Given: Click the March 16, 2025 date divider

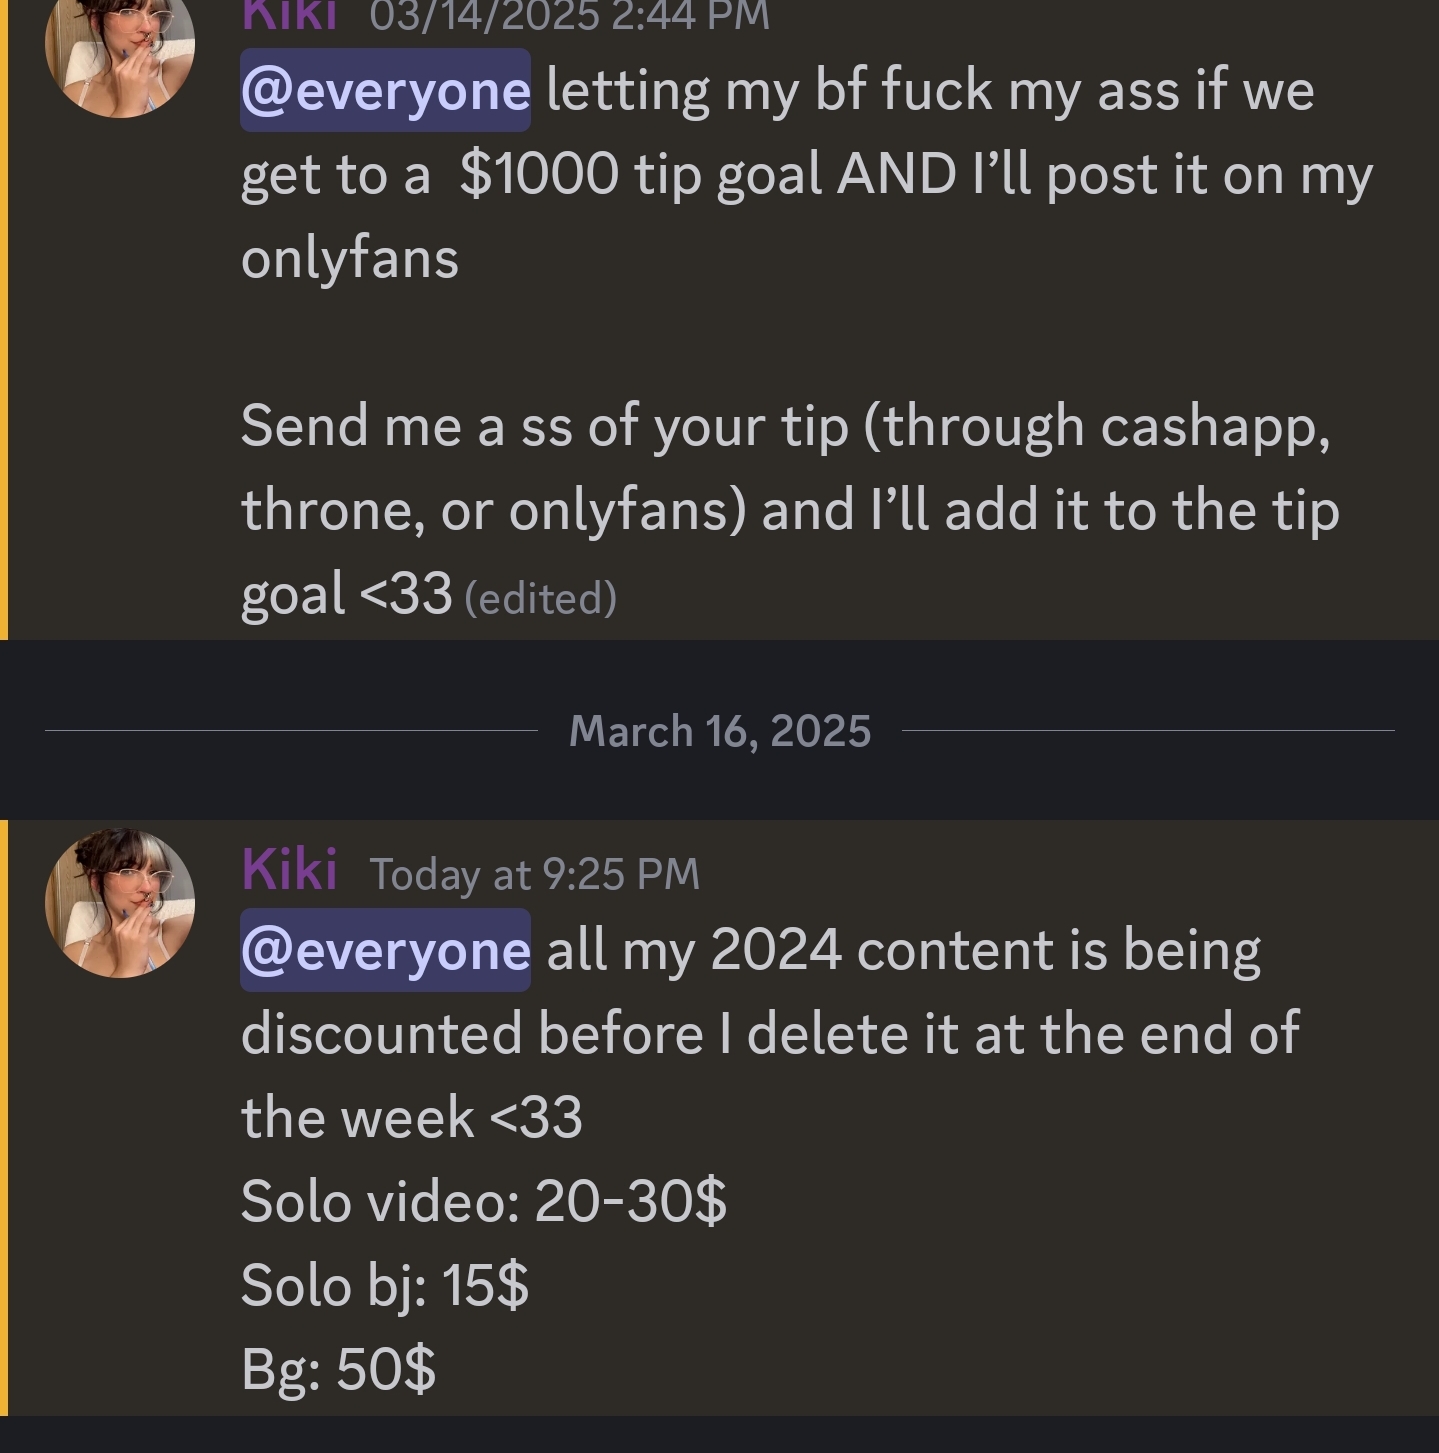Looking at the screenshot, I should [x=719, y=731].
